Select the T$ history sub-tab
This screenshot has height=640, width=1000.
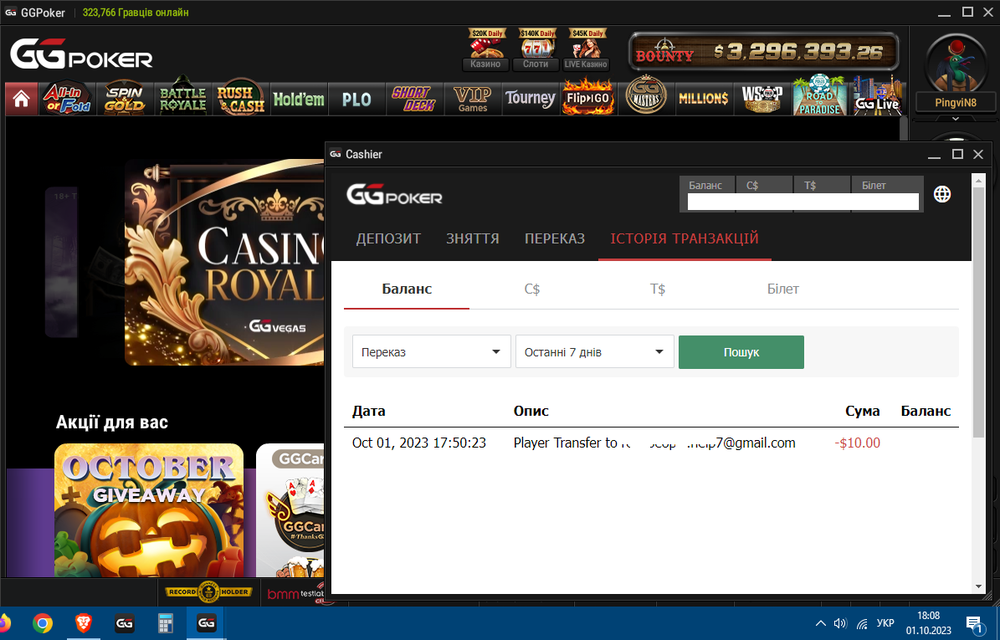pos(658,289)
